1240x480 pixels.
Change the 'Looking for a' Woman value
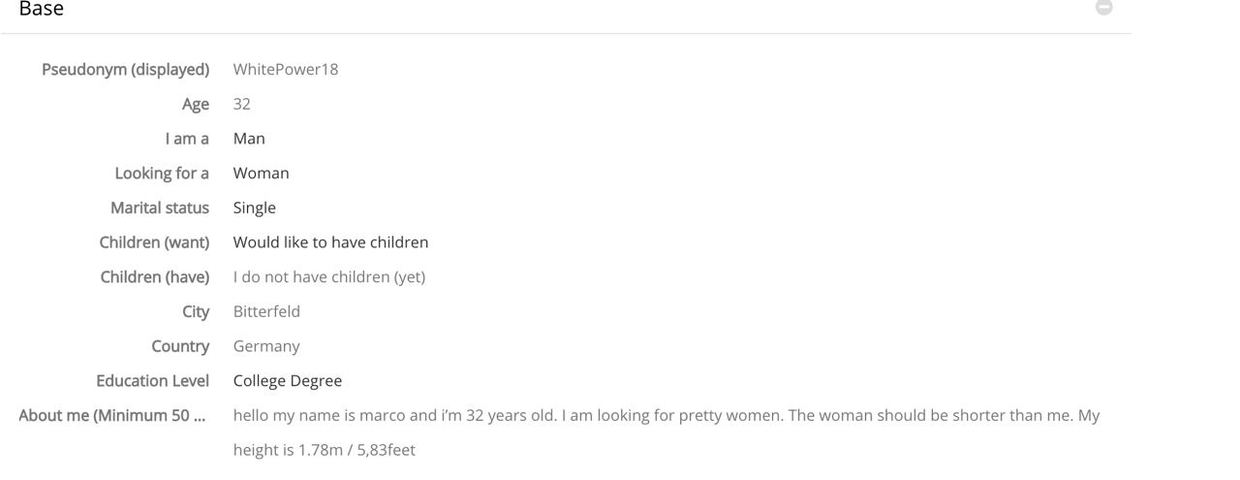coord(261,173)
